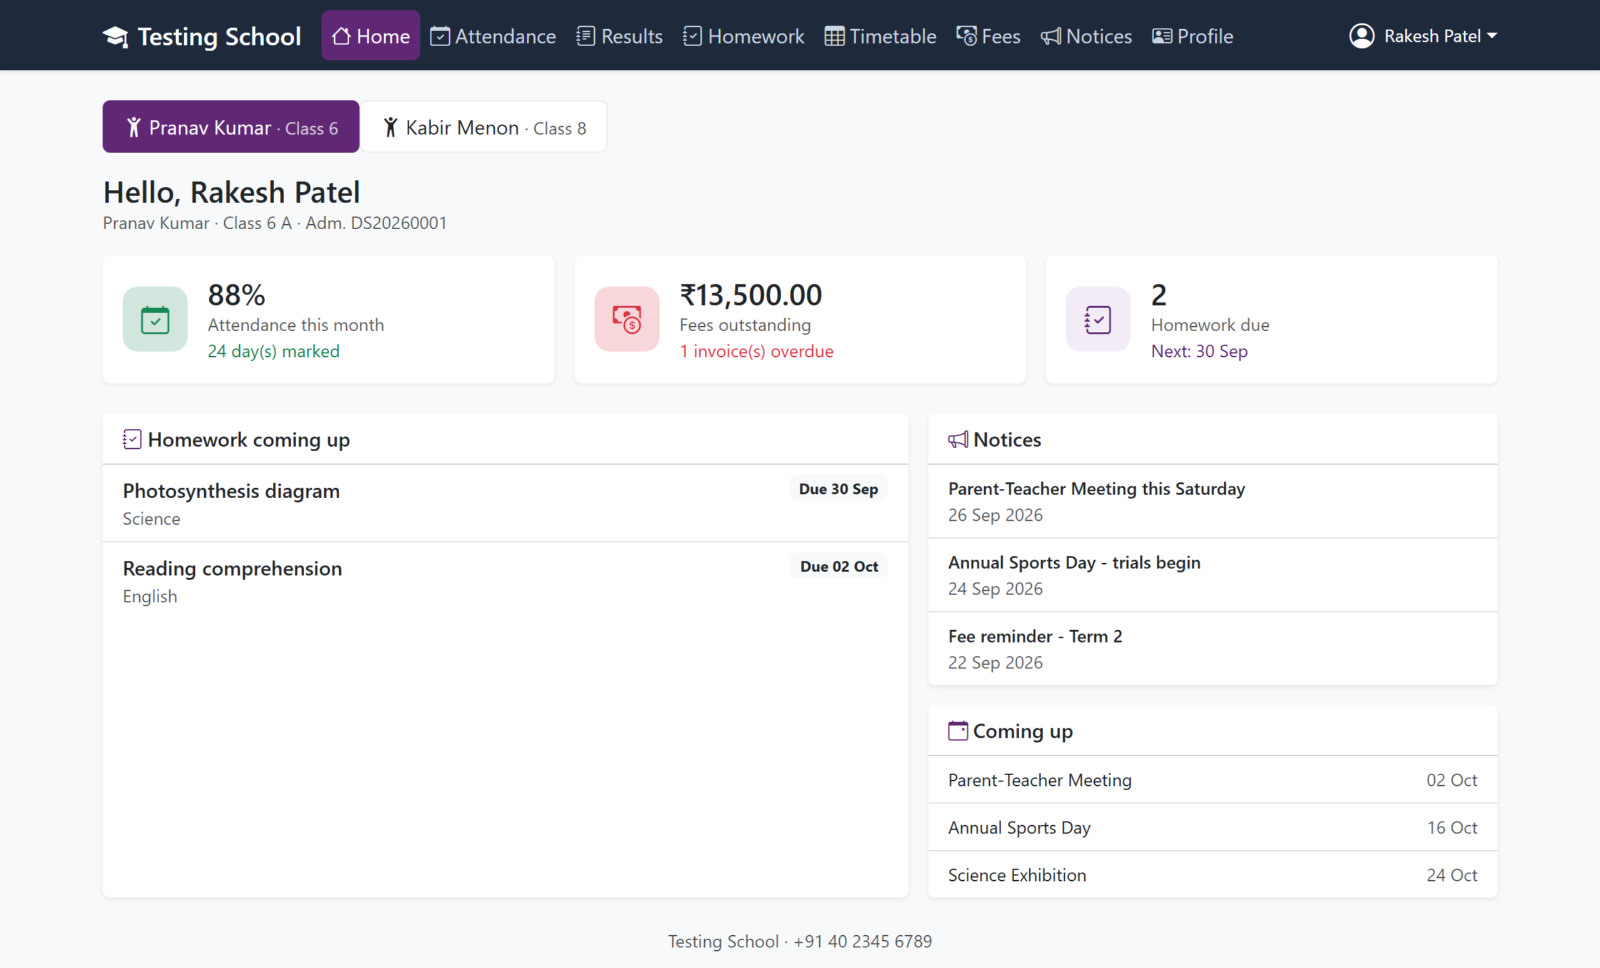
Task: Click the calendar-check icon beside Attendance
Action: click(440, 36)
